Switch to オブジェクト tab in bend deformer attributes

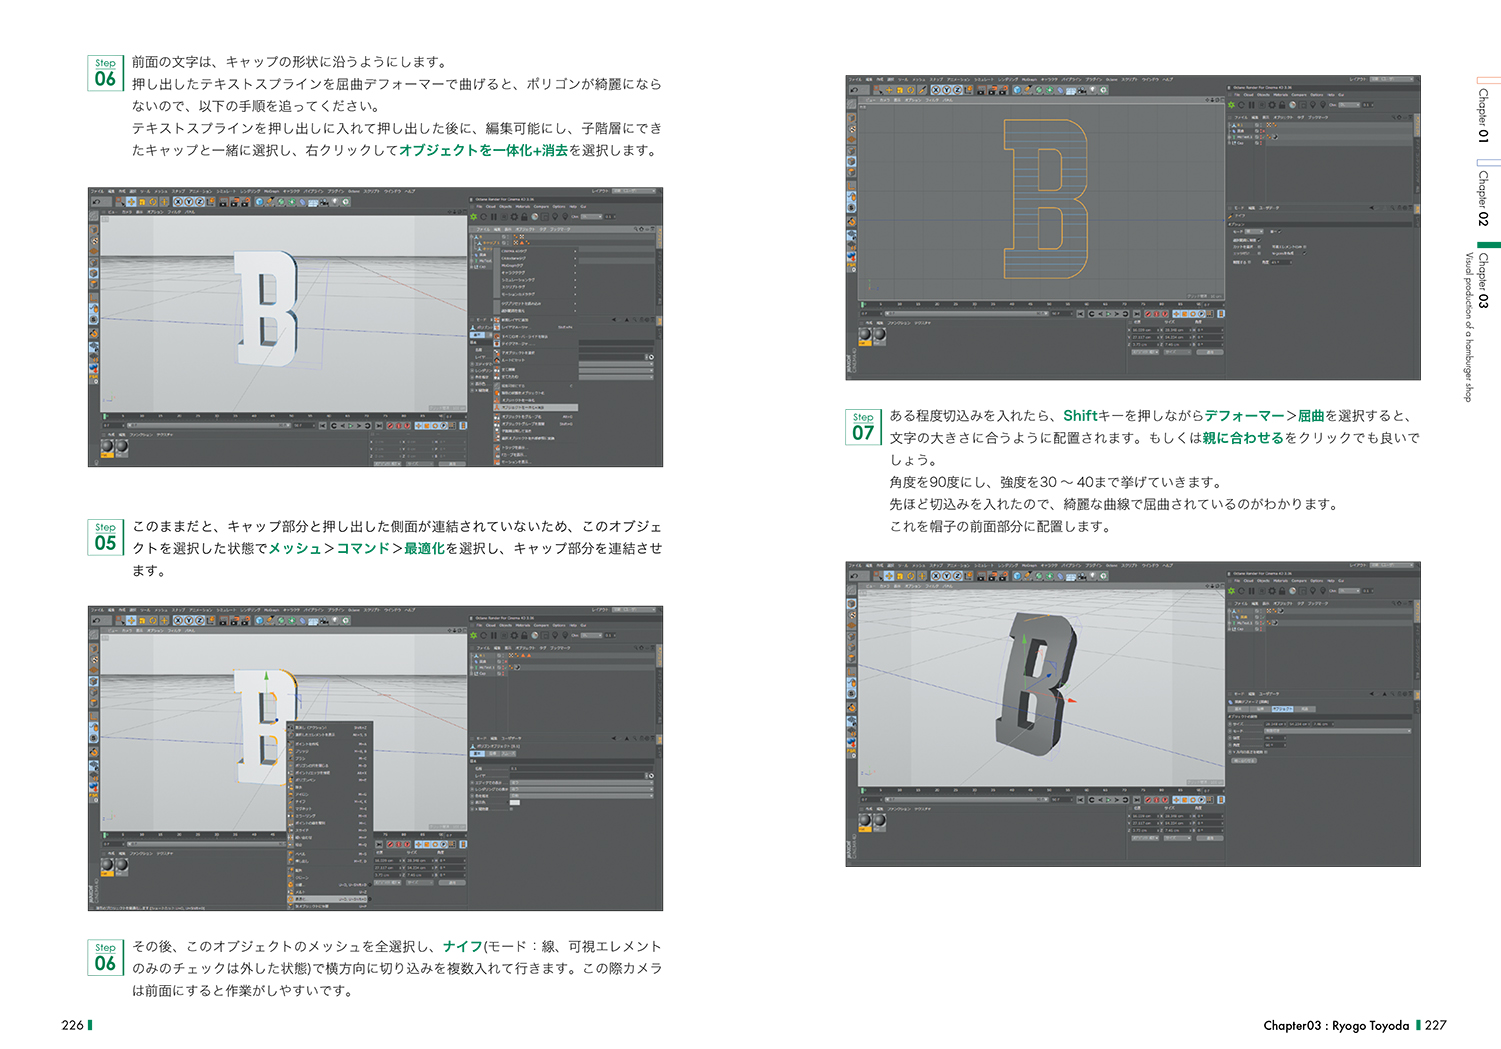point(1282,708)
